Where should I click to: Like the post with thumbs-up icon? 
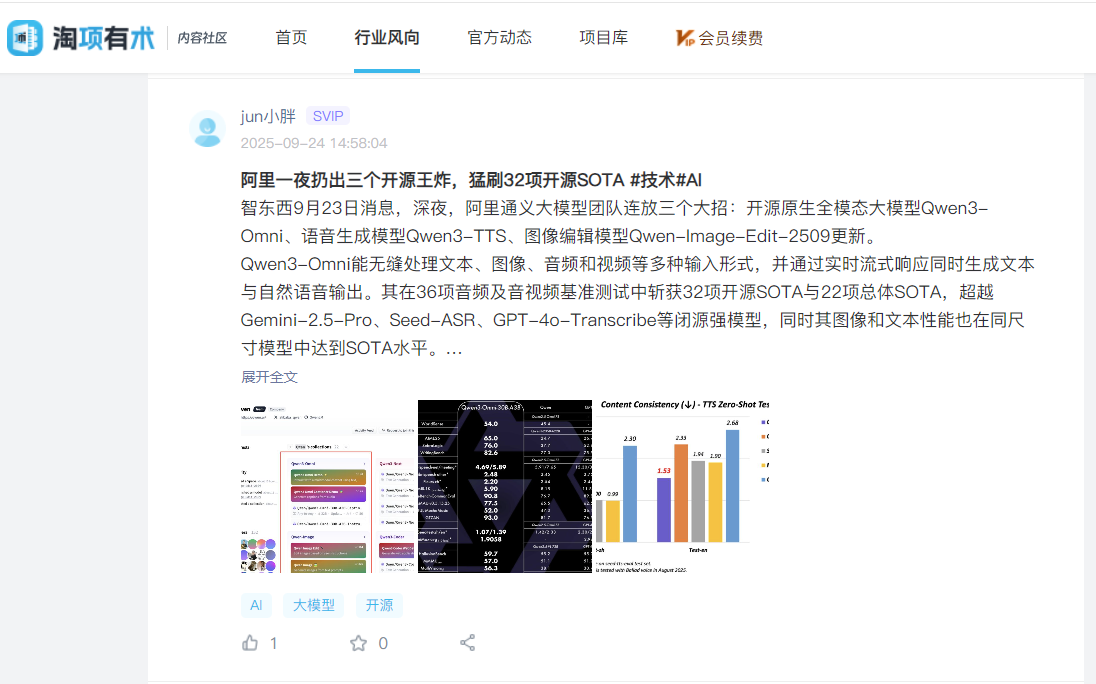pos(250,643)
